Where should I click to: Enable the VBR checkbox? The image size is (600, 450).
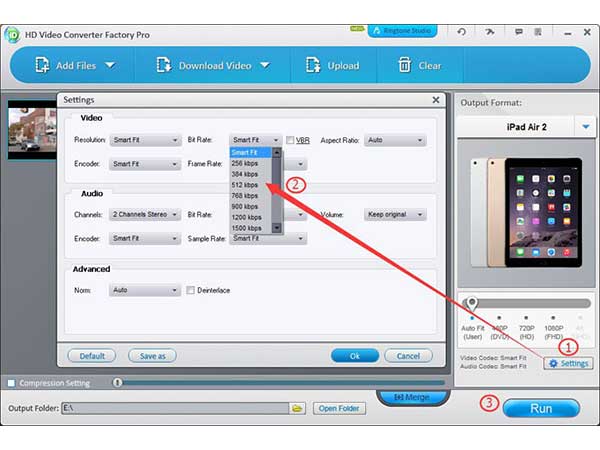pyautogui.click(x=290, y=141)
